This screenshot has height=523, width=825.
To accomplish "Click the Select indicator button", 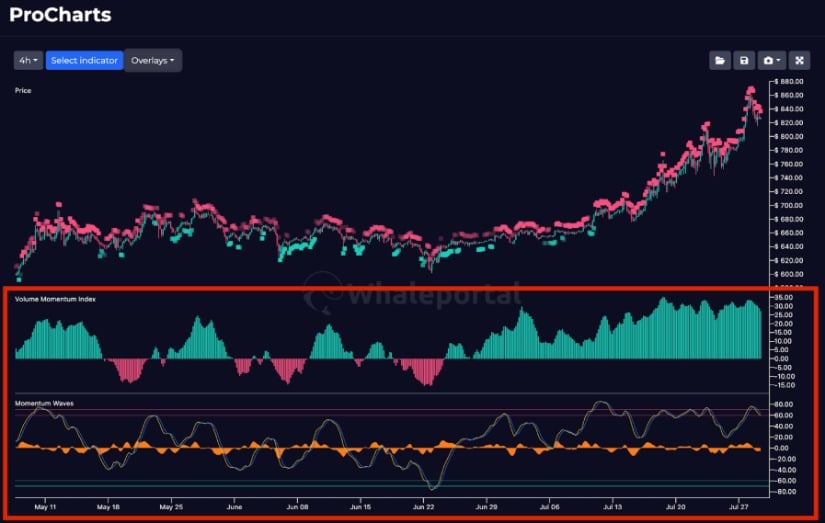I will (84, 61).
